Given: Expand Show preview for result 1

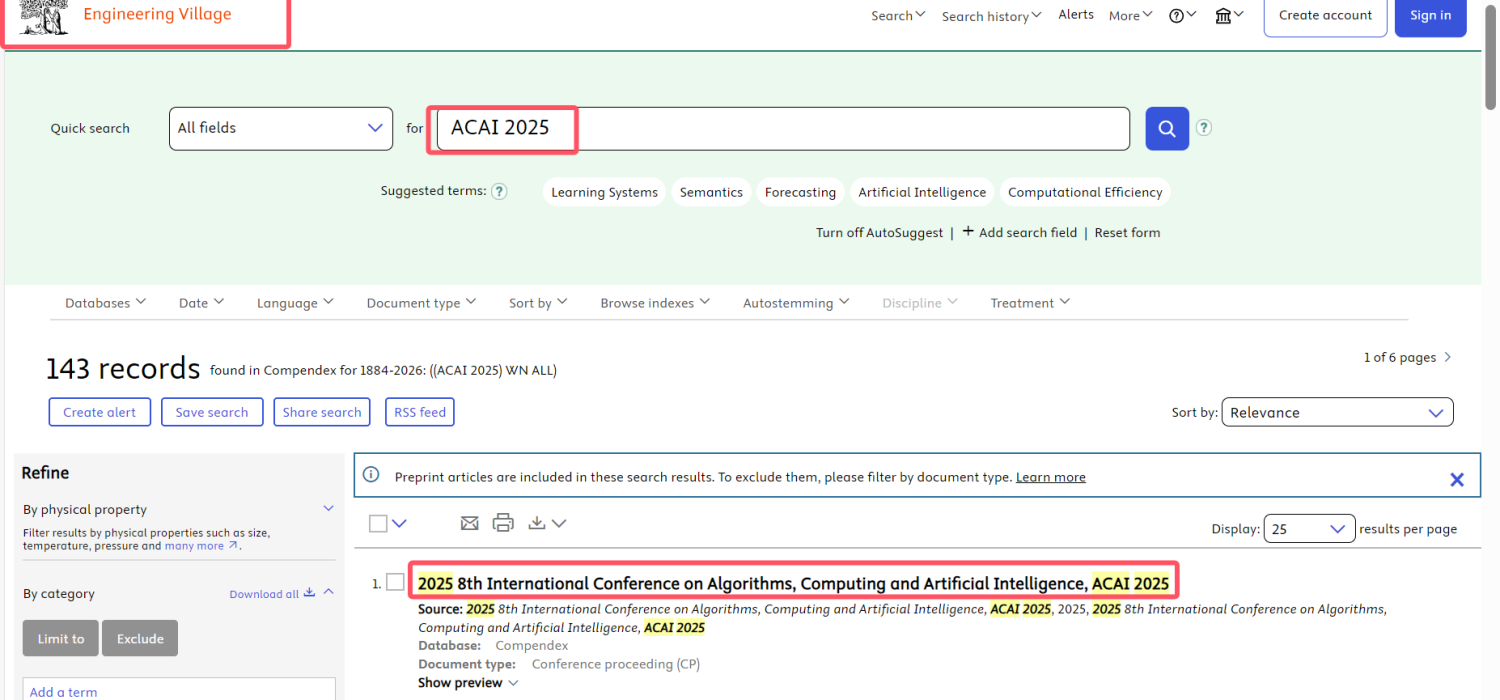Looking at the screenshot, I should pyautogui.click(x=468, y=683).
